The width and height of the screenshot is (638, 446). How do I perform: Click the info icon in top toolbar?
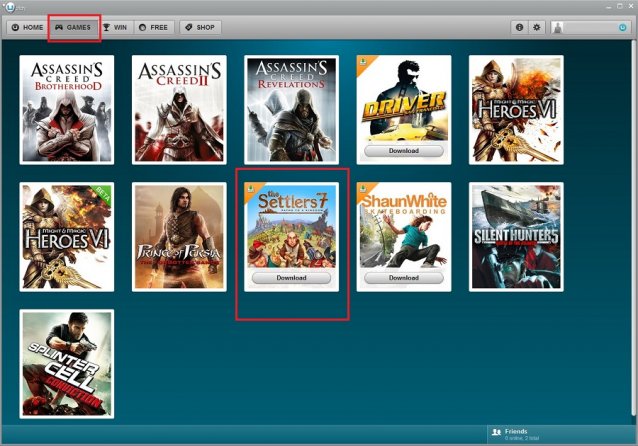(x=520, y=27)
